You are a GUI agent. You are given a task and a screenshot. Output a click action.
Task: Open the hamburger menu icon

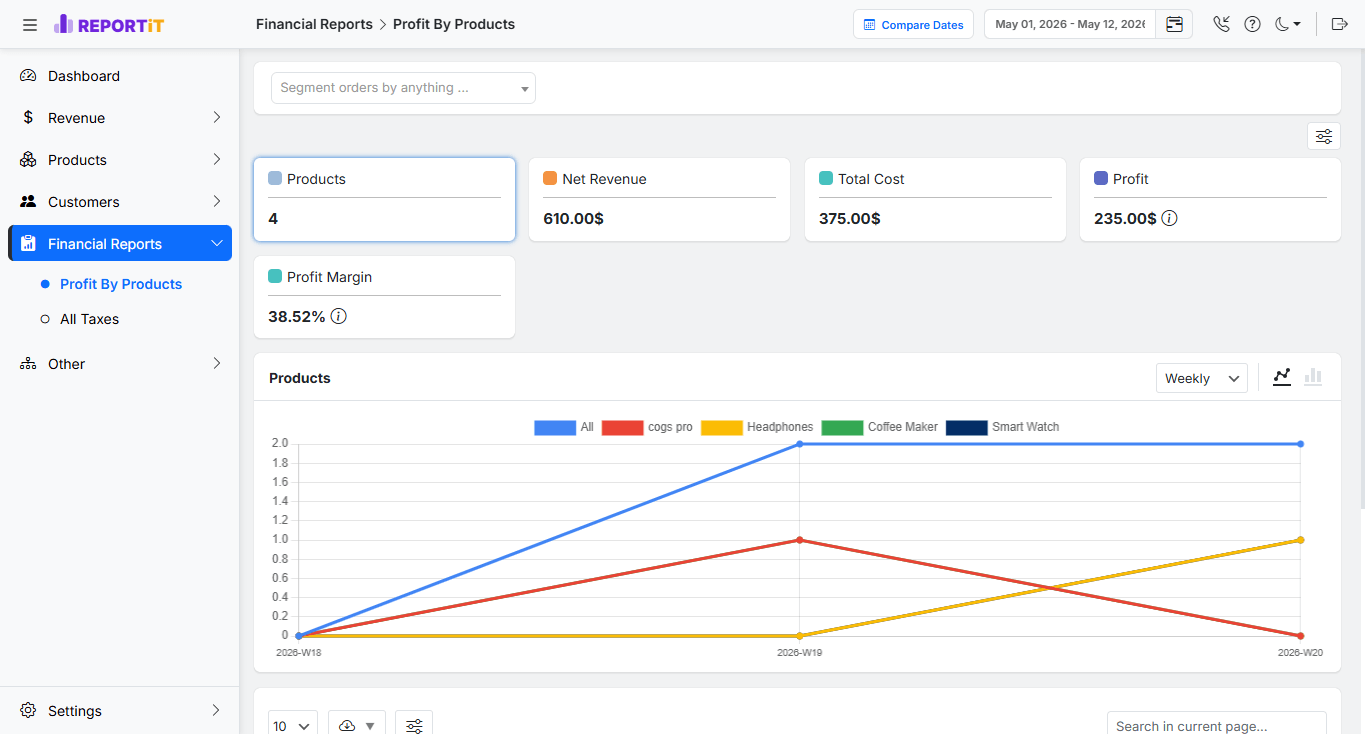coord(30,25)
